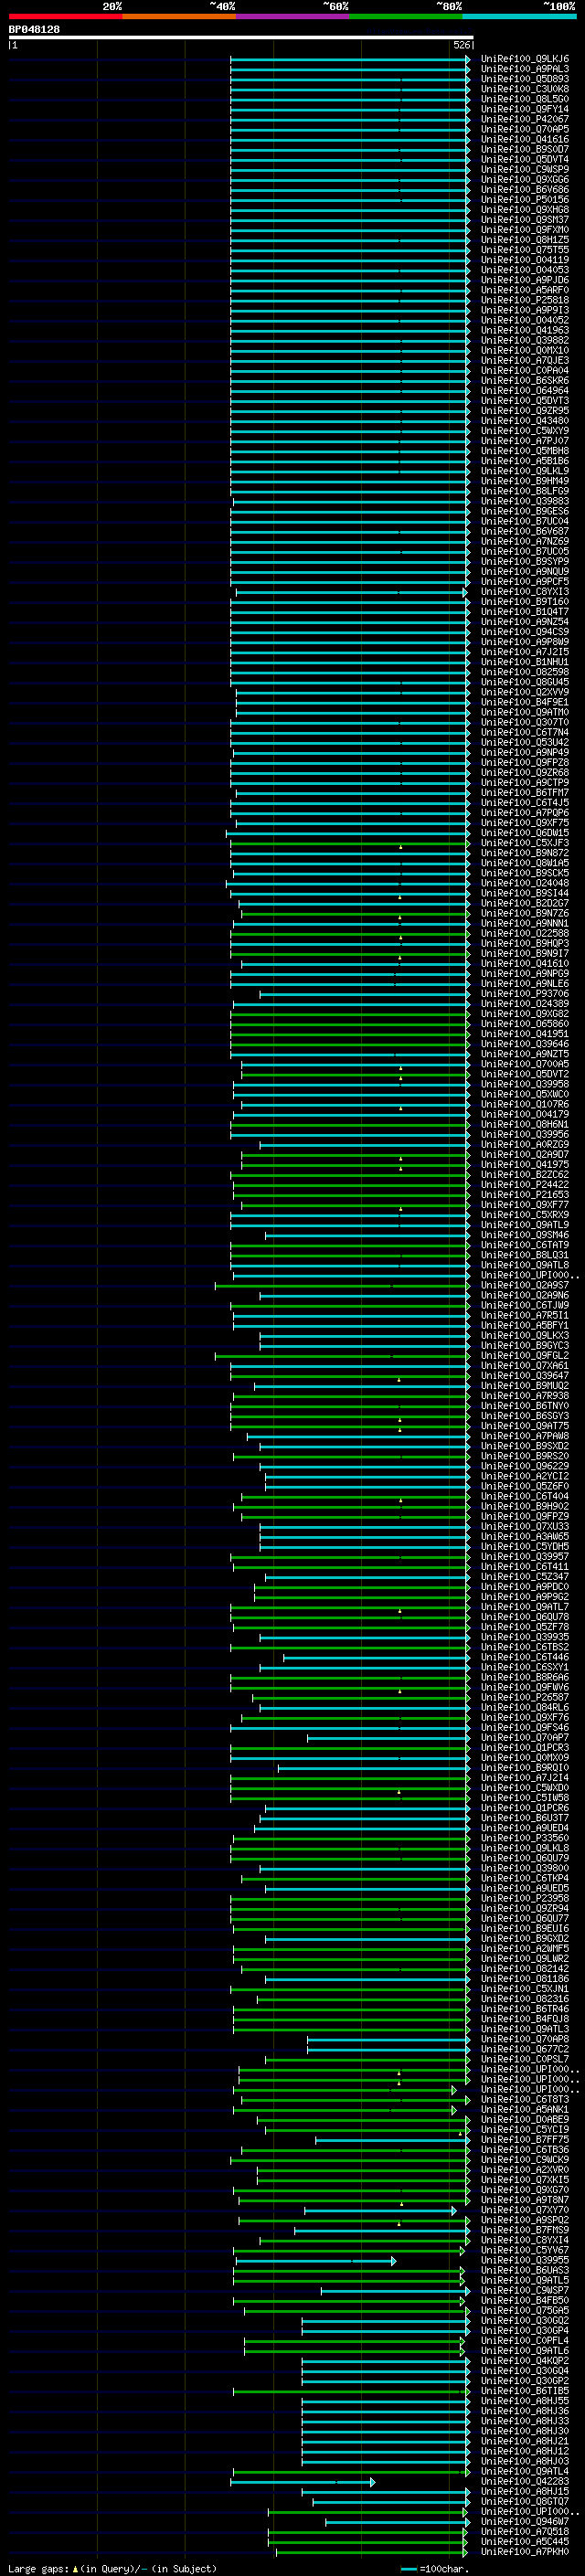Open hit UniRef100_Q5D893

(525, 79)
